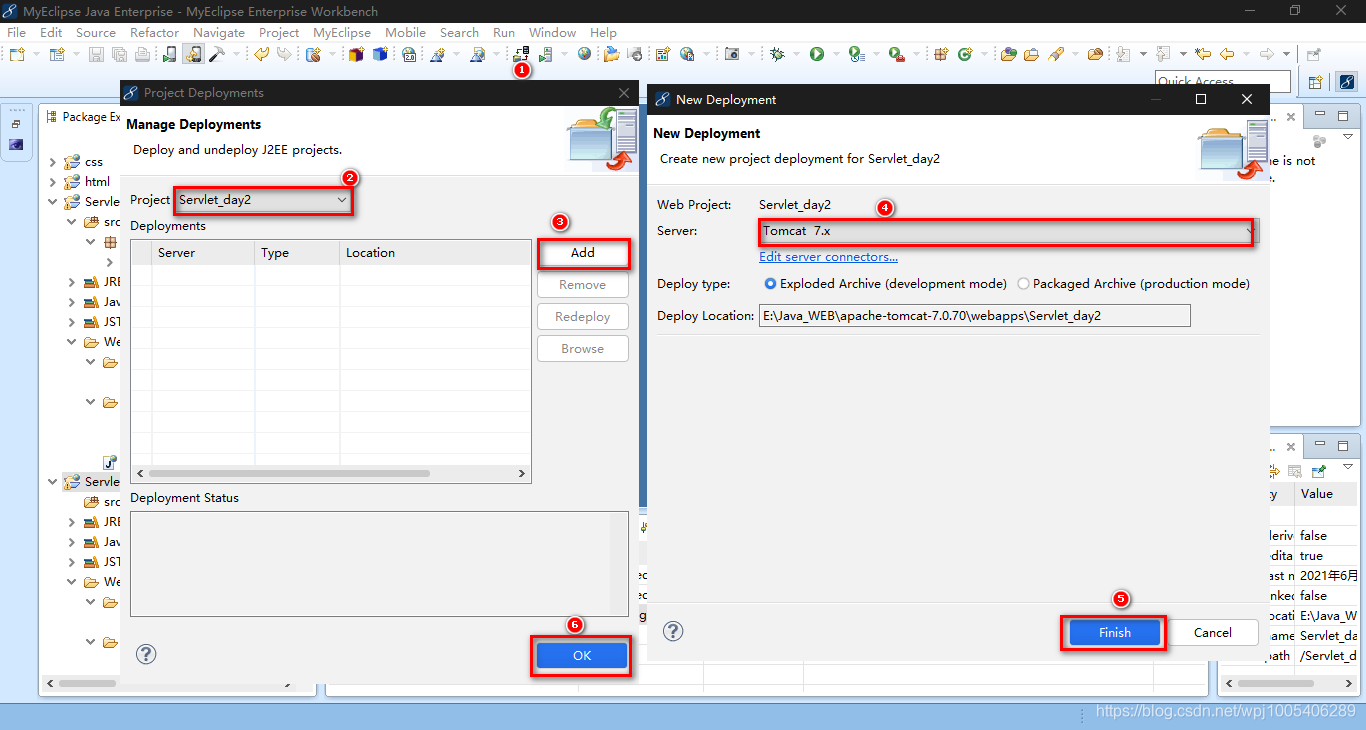Click the Print toolbar icon

(142, 54)
